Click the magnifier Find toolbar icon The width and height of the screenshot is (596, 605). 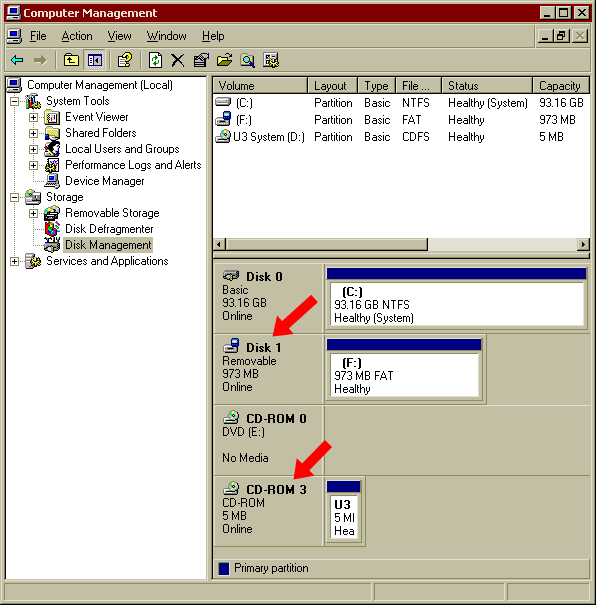247,60
